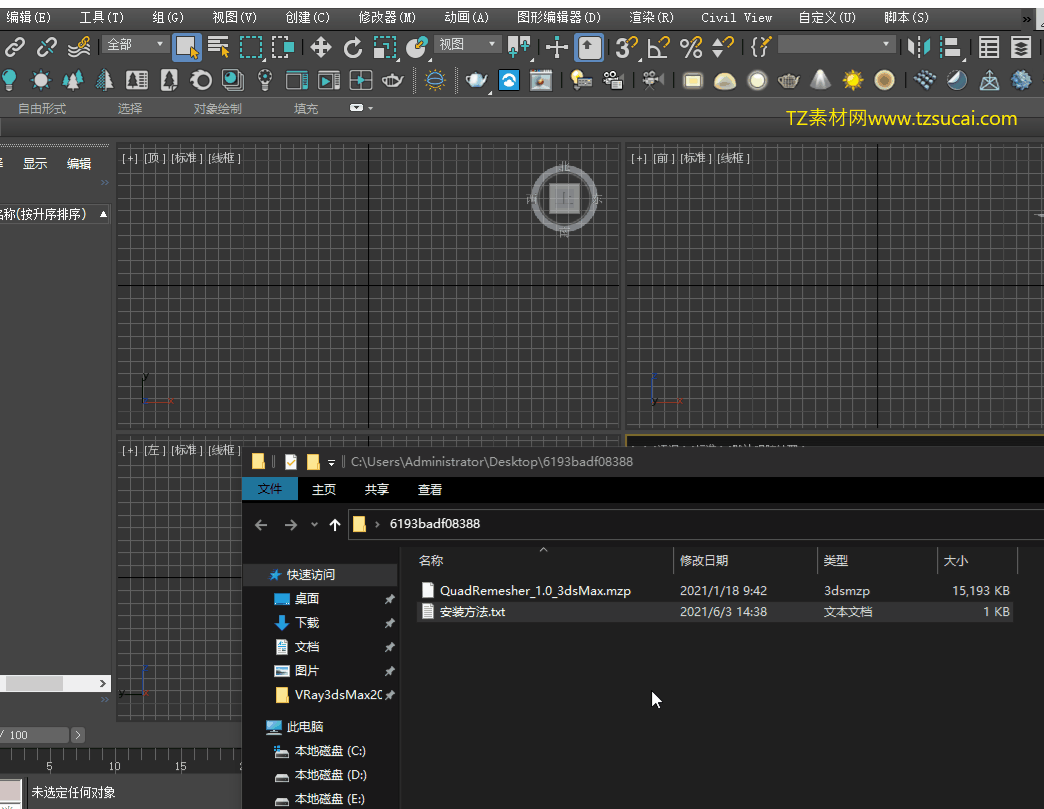Click the teal light bulb icon
This screenshot has width=1044, height=809.
click(9, 80)
